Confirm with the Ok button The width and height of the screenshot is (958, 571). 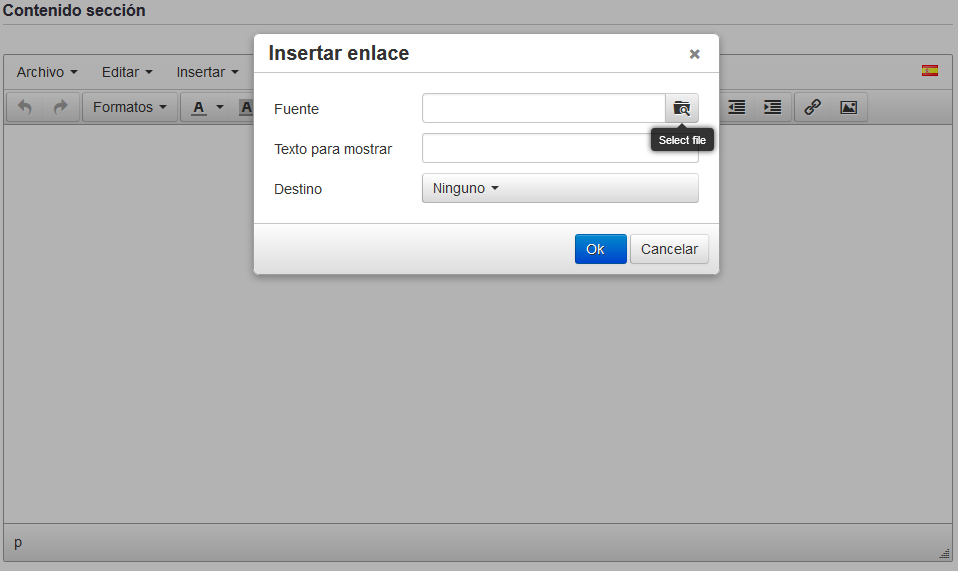[601, 249]
